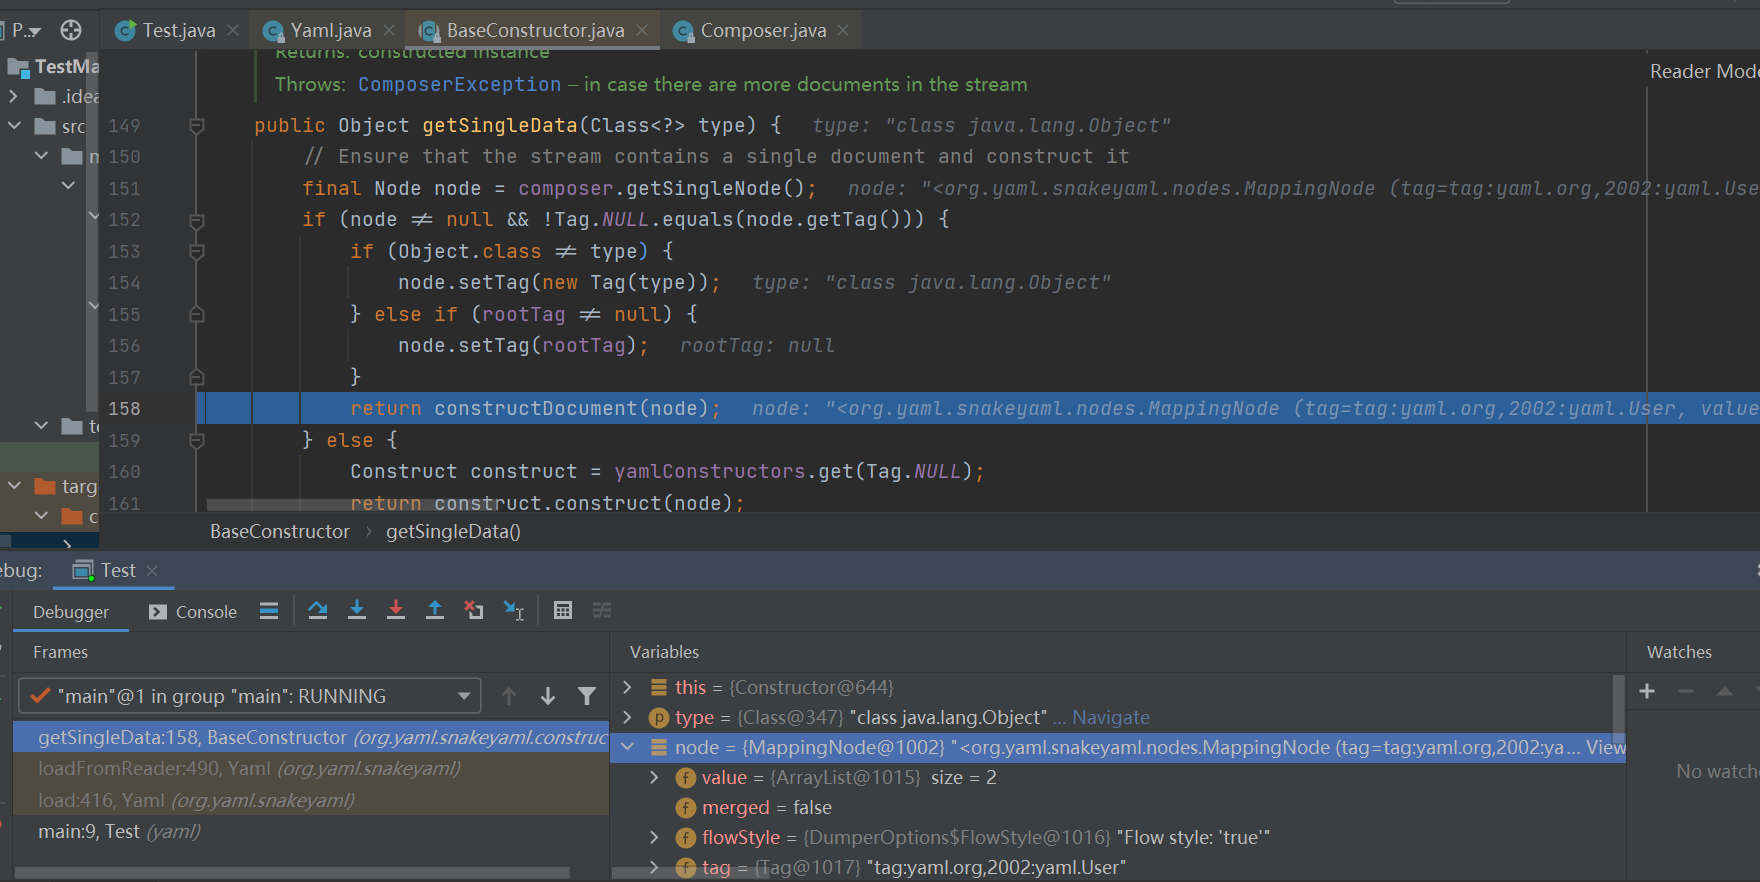The height and width of the screenshot is (882, 1760).
Task: Click the View link on node variable
Action: point(1605,747)
